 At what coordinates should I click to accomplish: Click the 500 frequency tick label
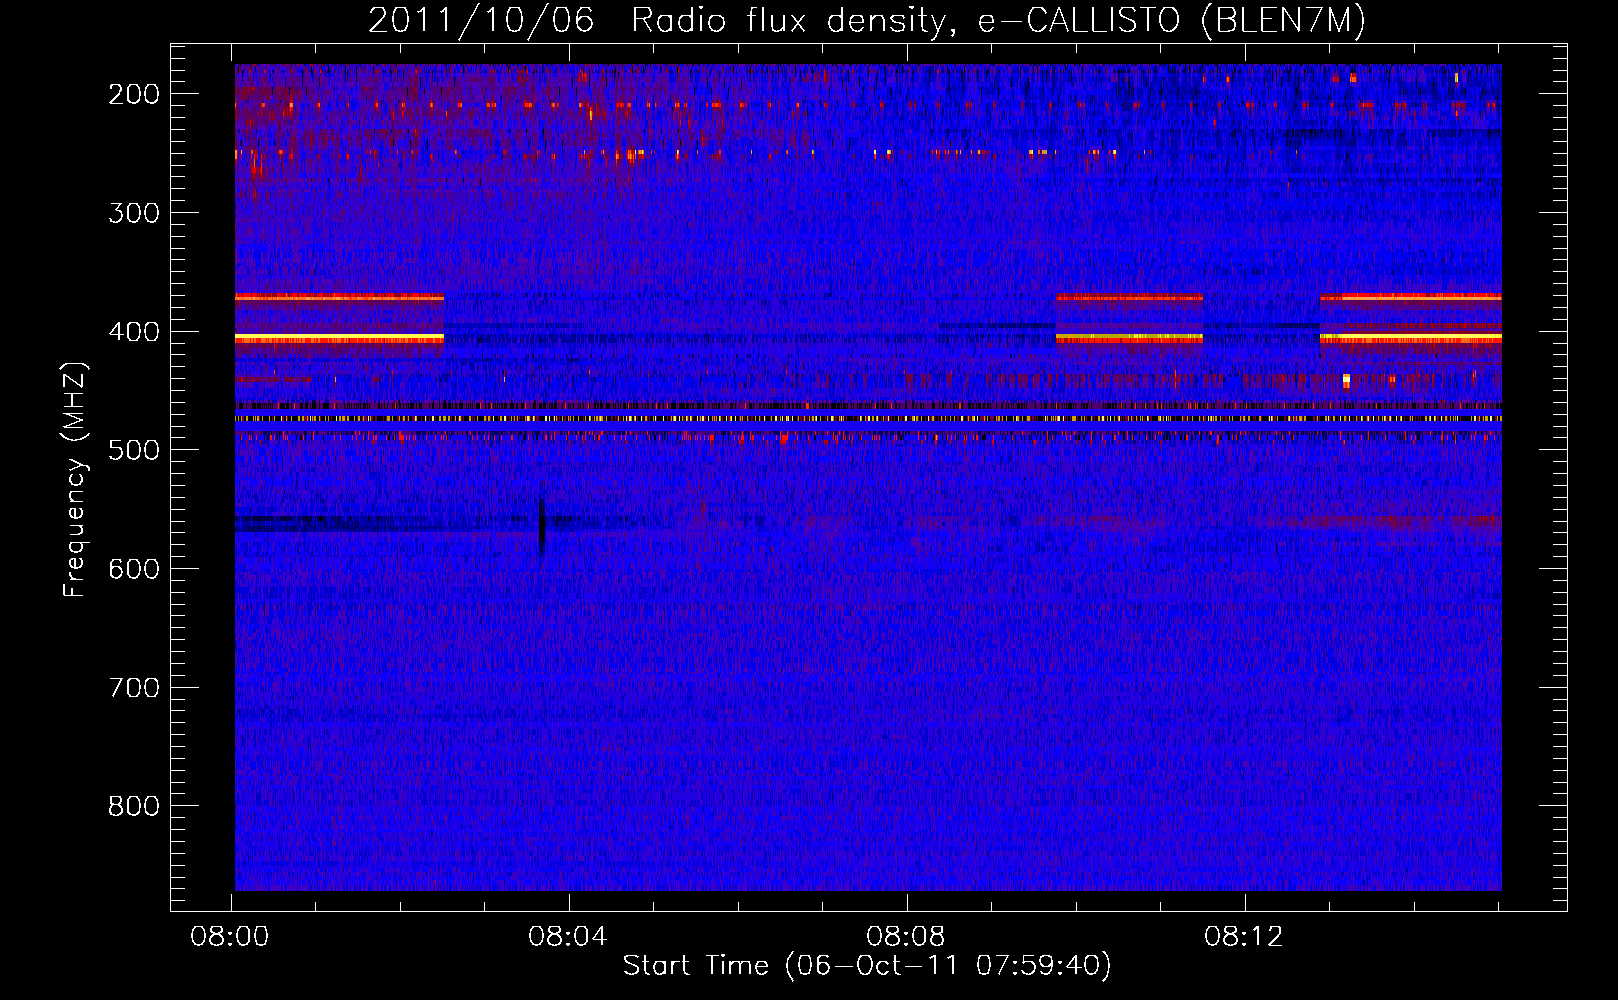(x=134, y=450)
